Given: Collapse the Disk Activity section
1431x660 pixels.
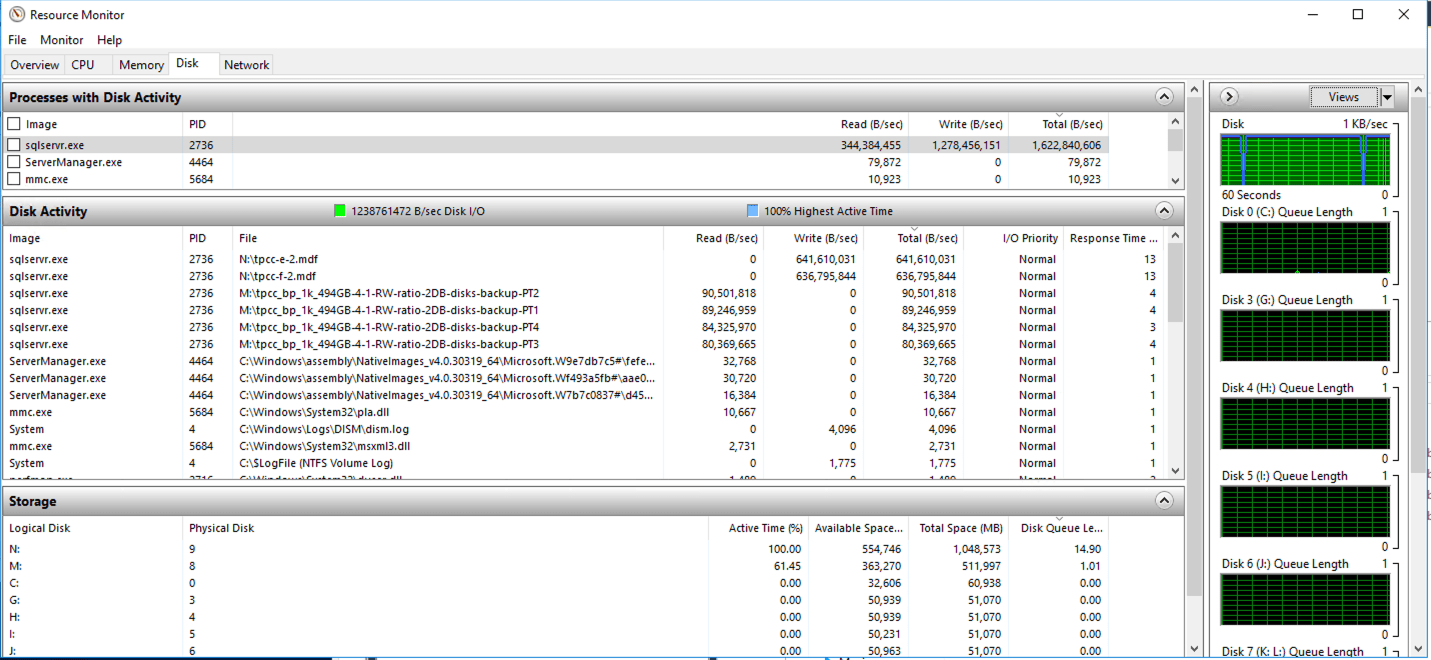Looking at the screenshot, I should click(x=1164, y=210).
